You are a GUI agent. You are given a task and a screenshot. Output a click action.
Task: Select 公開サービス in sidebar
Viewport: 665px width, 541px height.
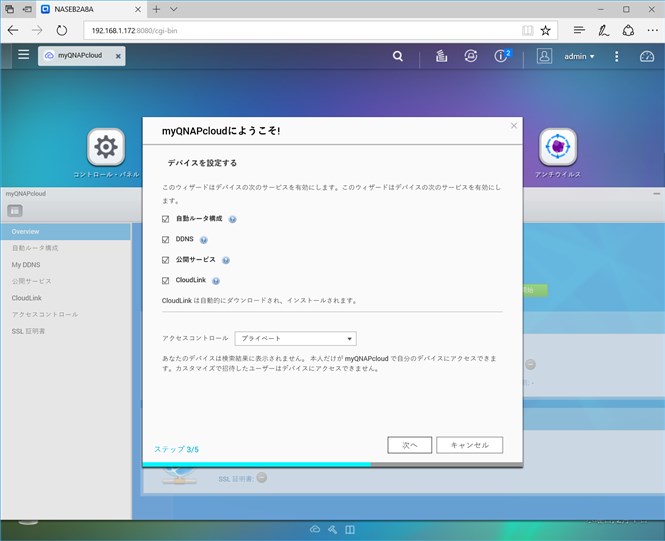(65, 281)
